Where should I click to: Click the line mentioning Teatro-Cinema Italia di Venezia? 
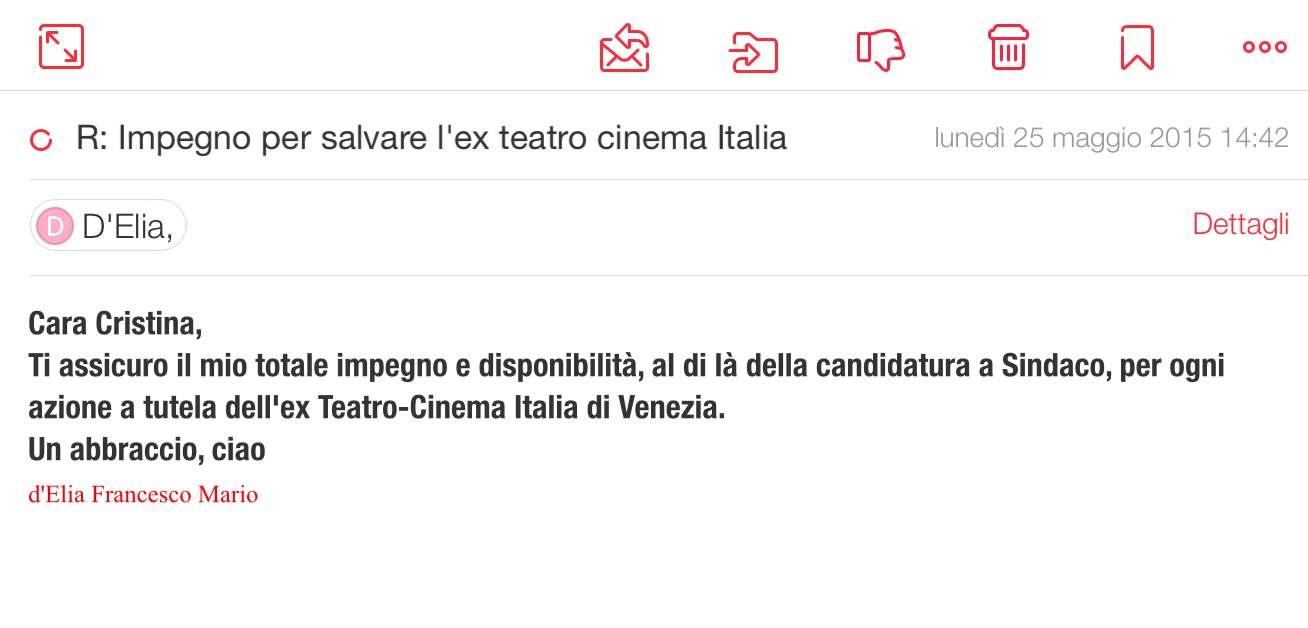[376, 408]
